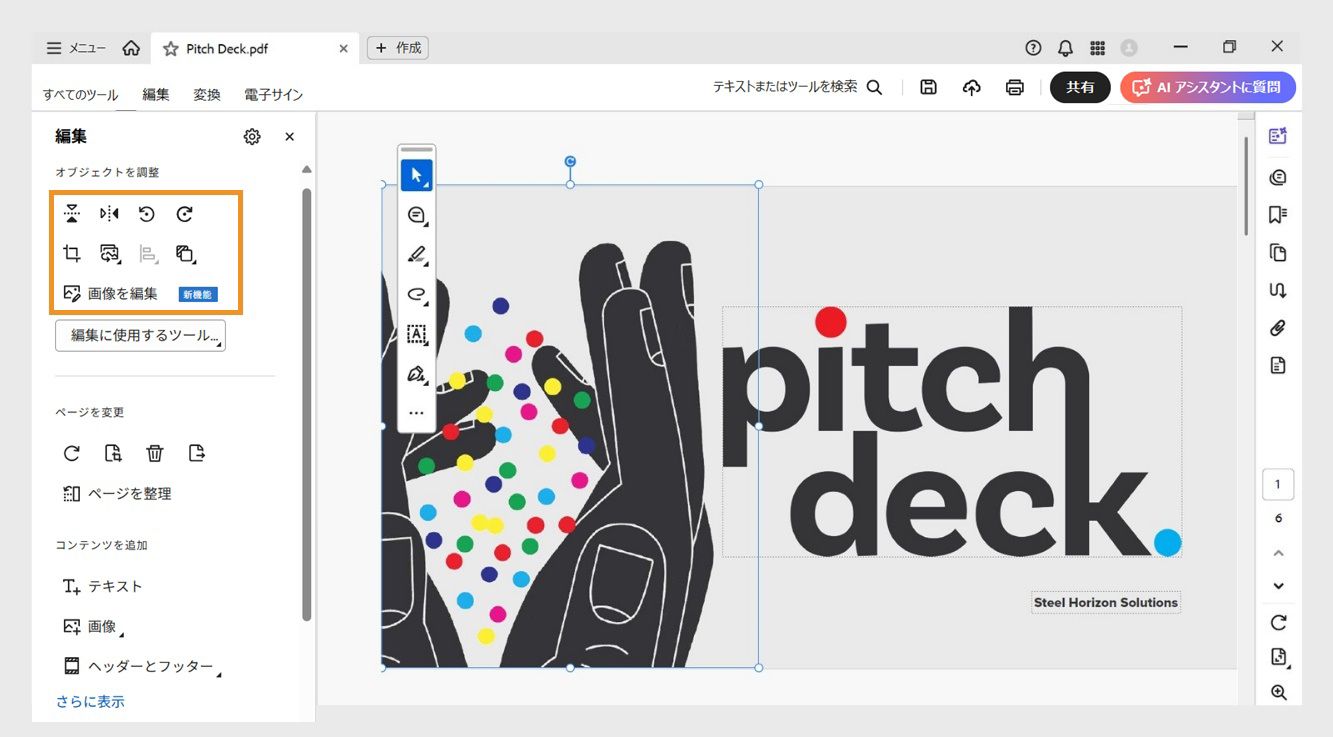Expand ヘッダーとフッター options
Image resolution: width=1333 pixels, height=737 pixels.
pos(142,667)
